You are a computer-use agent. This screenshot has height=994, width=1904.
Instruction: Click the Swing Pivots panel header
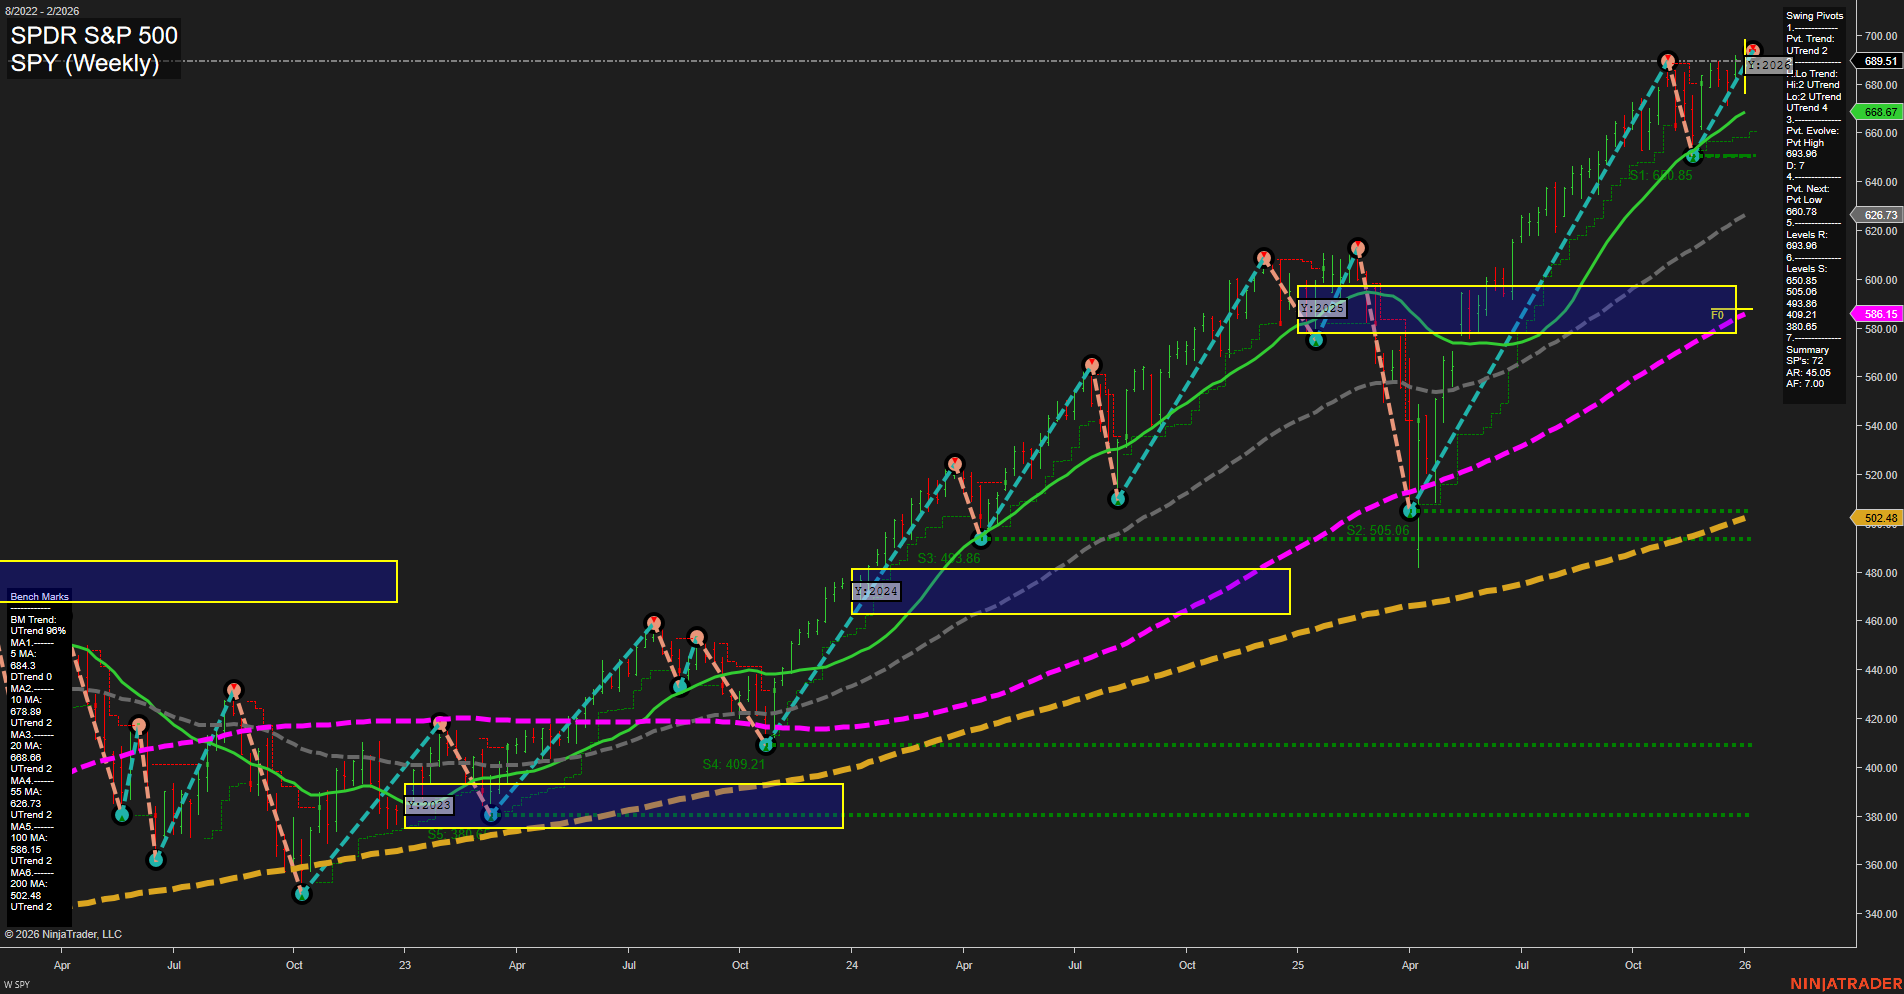point(1814,15)
